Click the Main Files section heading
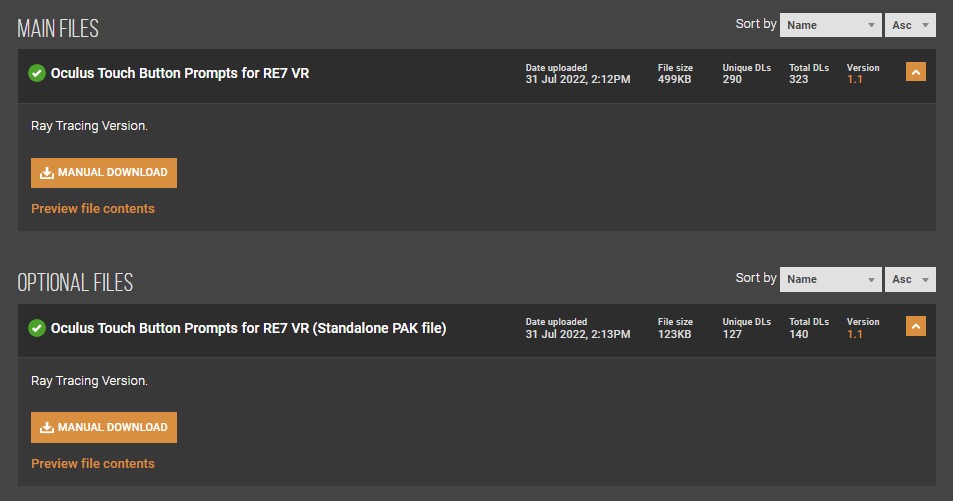This screenshot has width=953, height=501. (x=58, y=28)
